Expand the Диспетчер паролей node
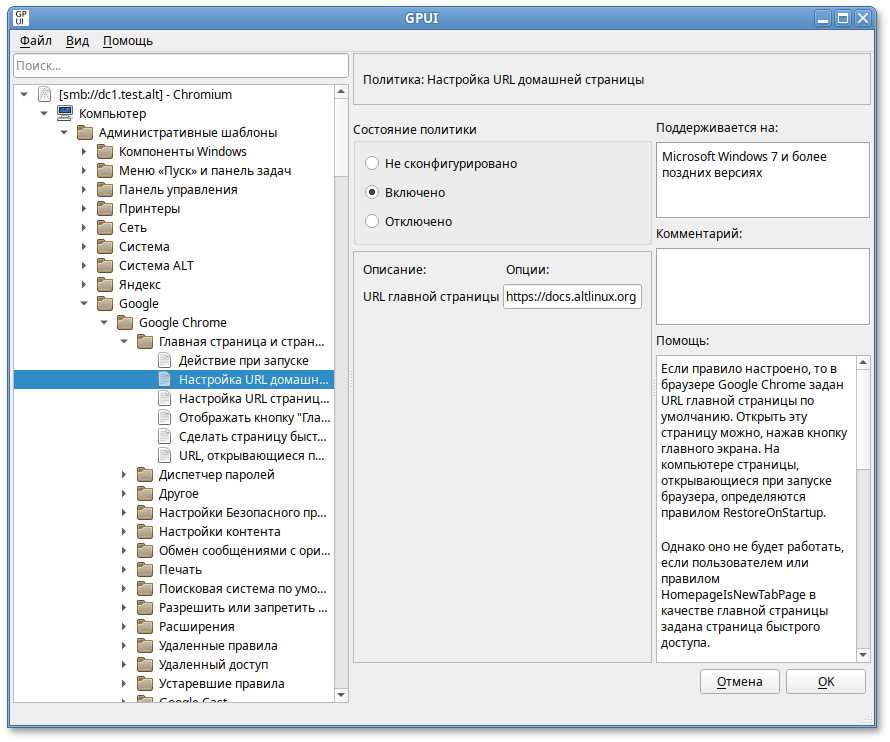890x742 pixels. (125, 474)
